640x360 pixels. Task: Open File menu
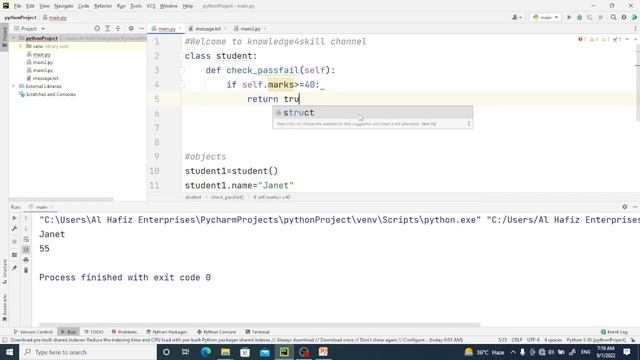pyautogui.click(x=18, y=6)
